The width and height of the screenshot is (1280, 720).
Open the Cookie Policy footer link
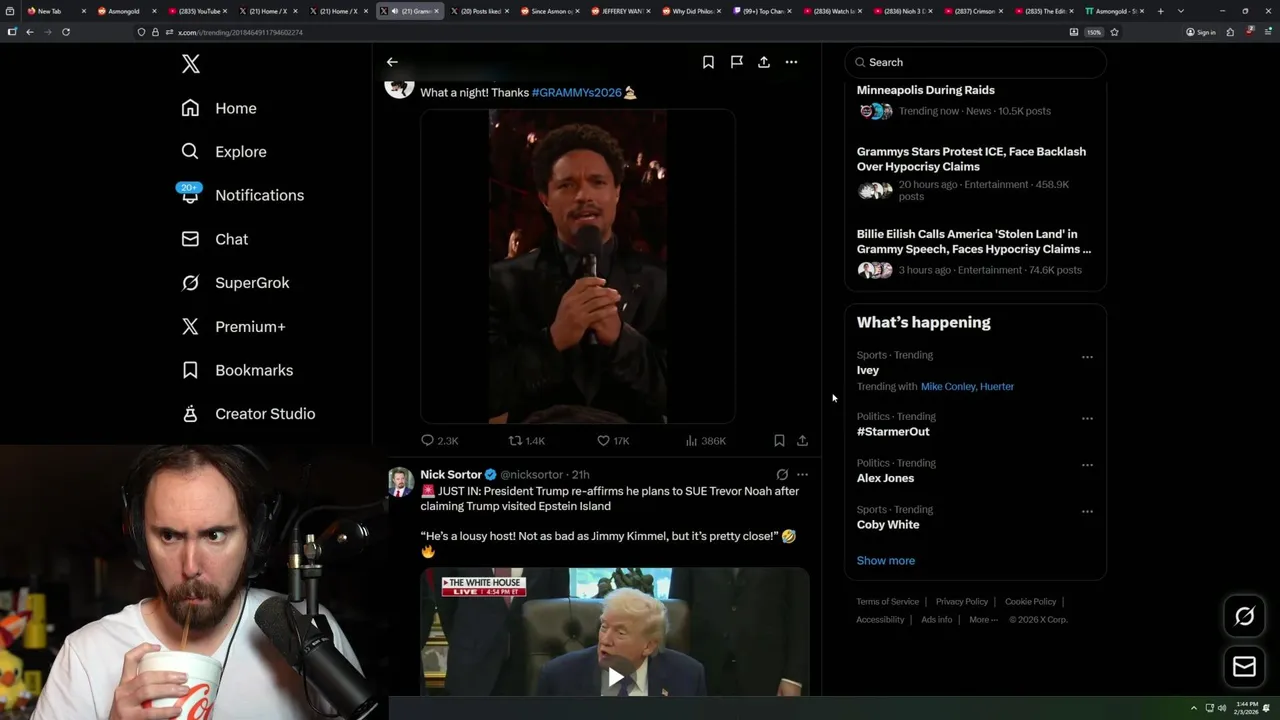tap(1030, 602)
